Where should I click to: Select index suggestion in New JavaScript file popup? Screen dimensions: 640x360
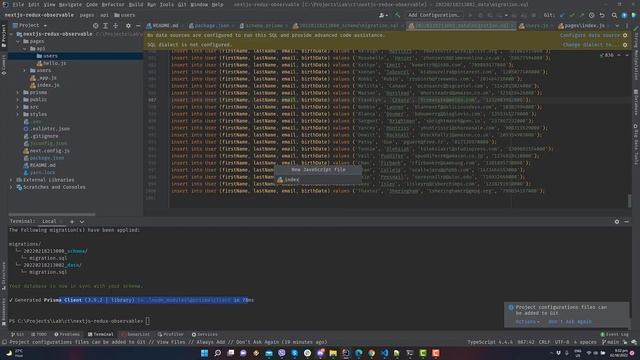pyautogui.click(x=318, y=180)
